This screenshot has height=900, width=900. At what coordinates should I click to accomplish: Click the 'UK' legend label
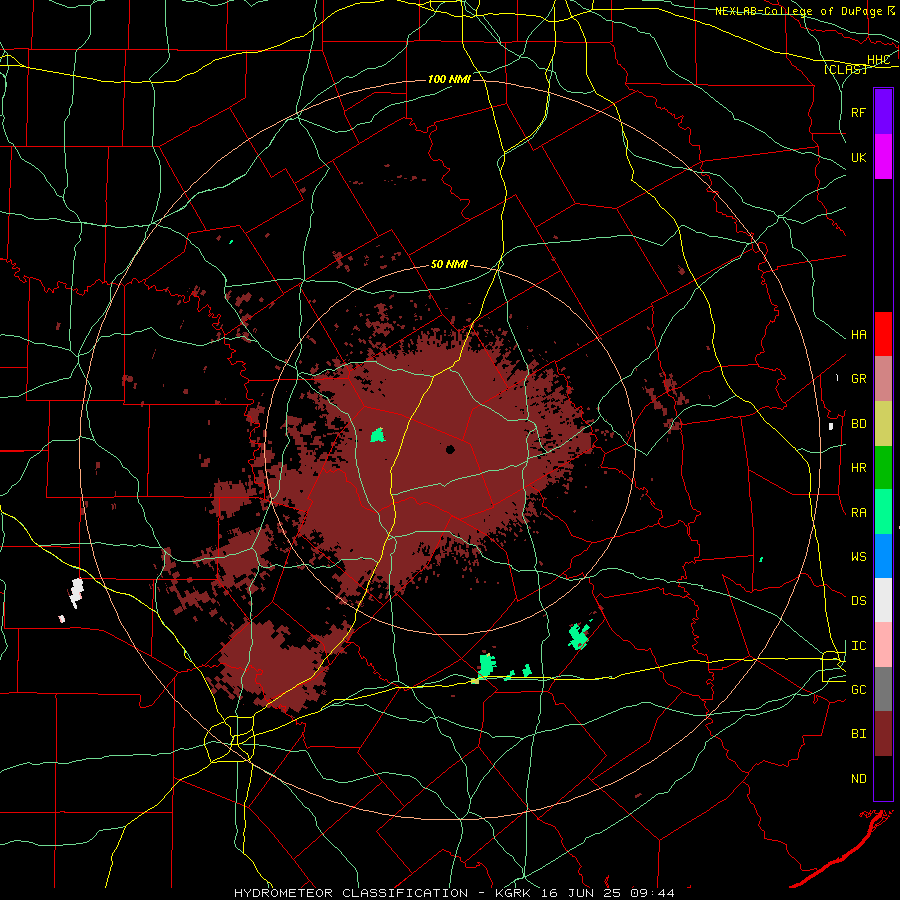point(858,157)
